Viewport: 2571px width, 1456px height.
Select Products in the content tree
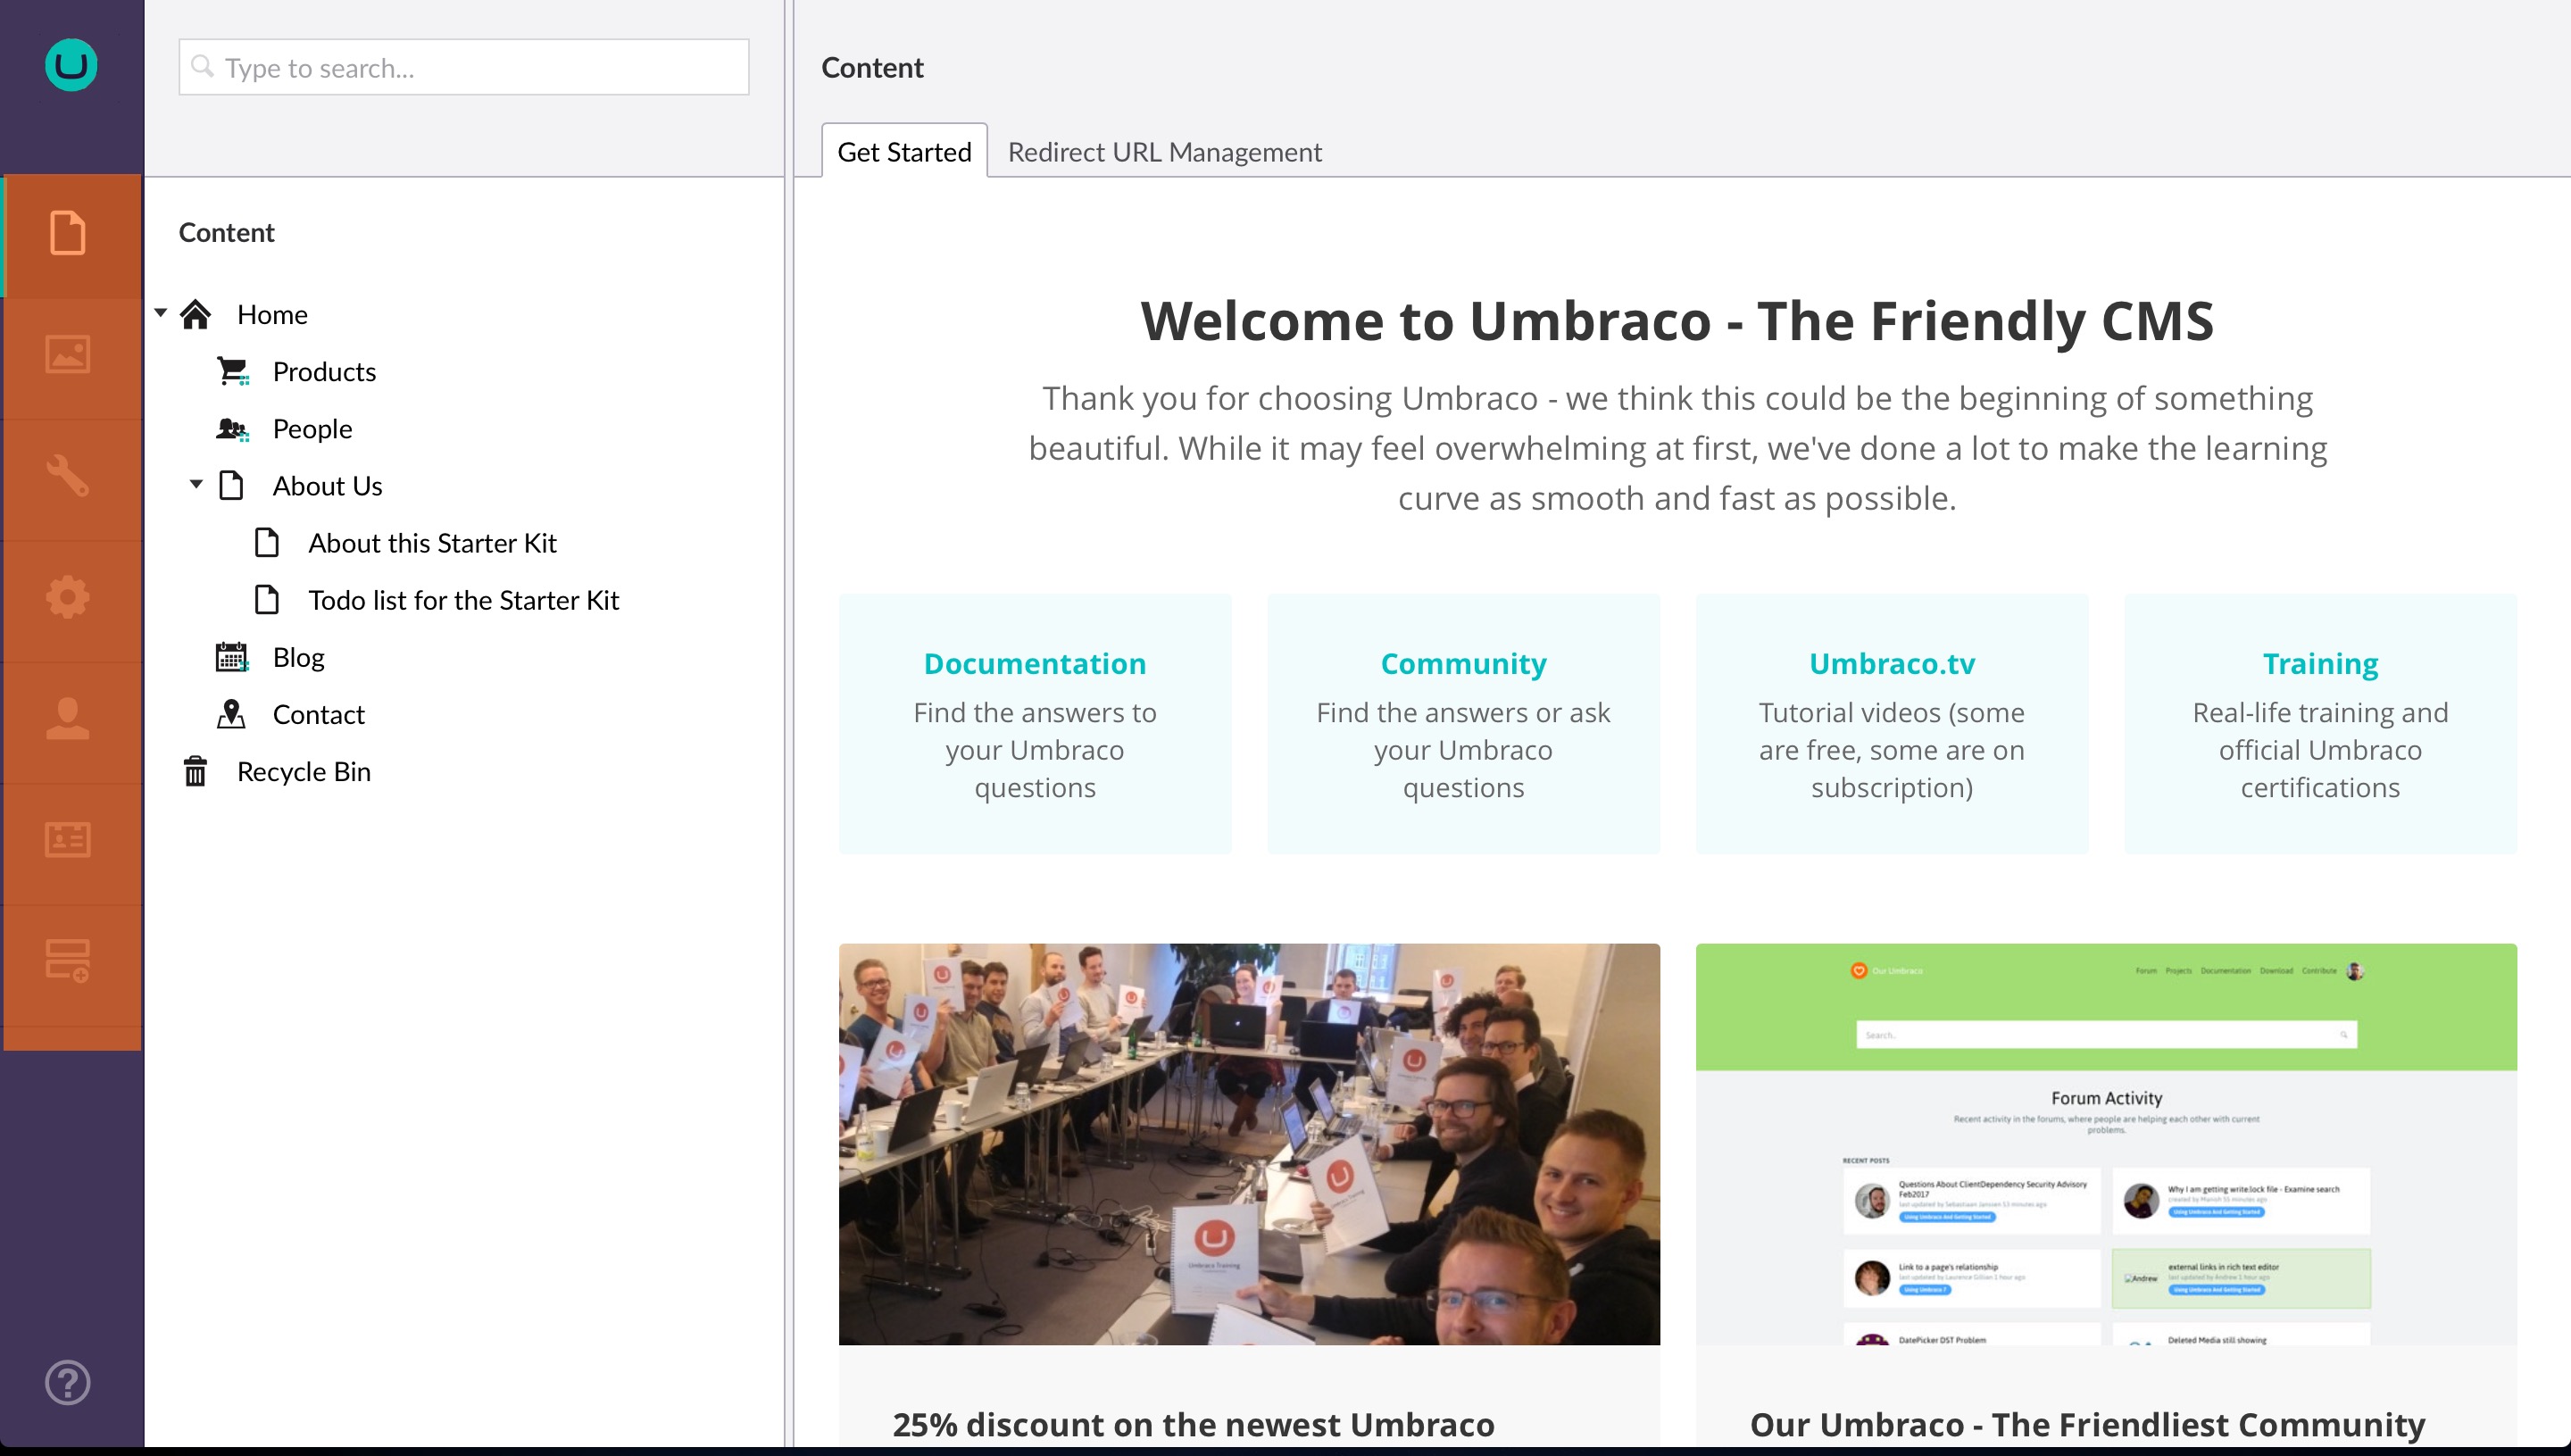point(324,371)
